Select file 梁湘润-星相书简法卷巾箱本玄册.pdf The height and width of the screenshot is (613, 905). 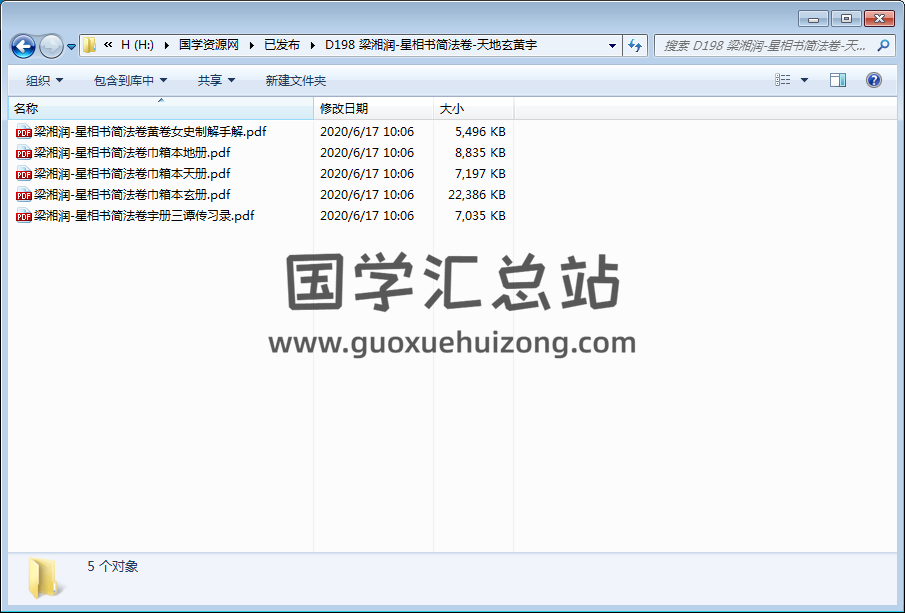click(x=132, y=195)
